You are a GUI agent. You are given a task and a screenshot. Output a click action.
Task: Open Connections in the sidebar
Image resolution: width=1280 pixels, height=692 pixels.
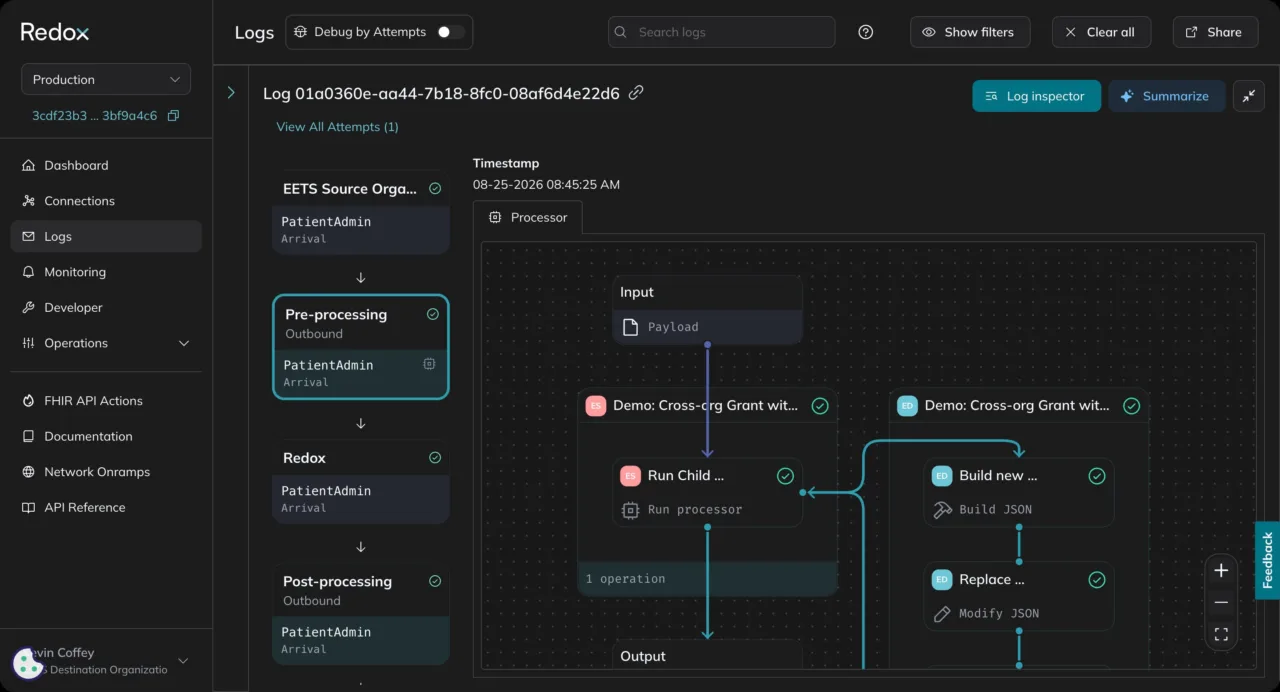(106, 201)
